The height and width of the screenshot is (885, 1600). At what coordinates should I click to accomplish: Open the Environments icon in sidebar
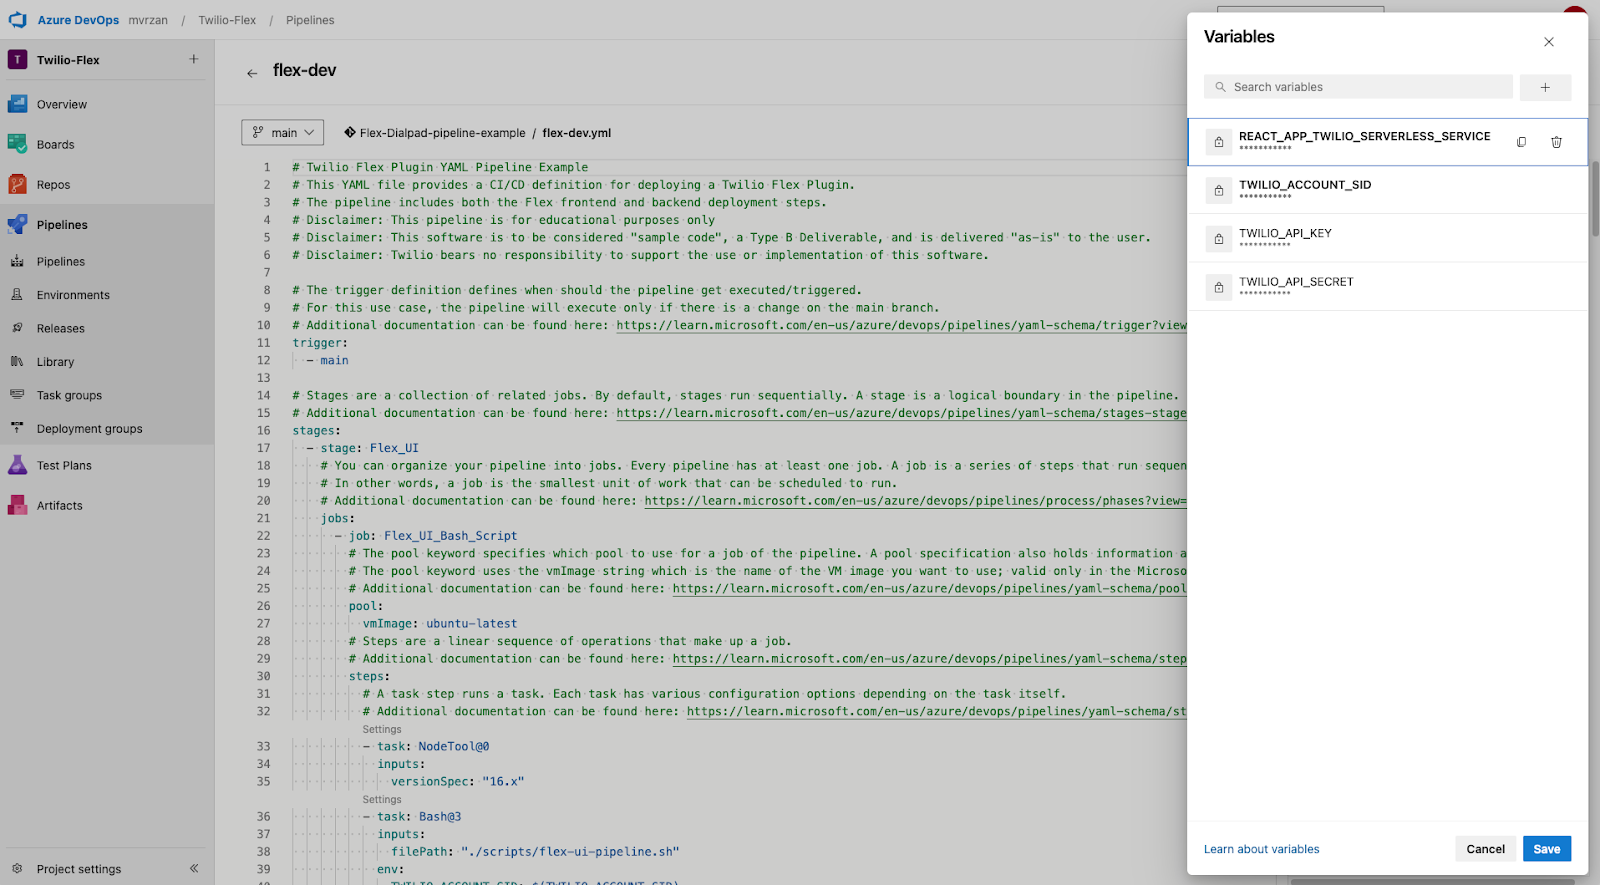[17, 295]
